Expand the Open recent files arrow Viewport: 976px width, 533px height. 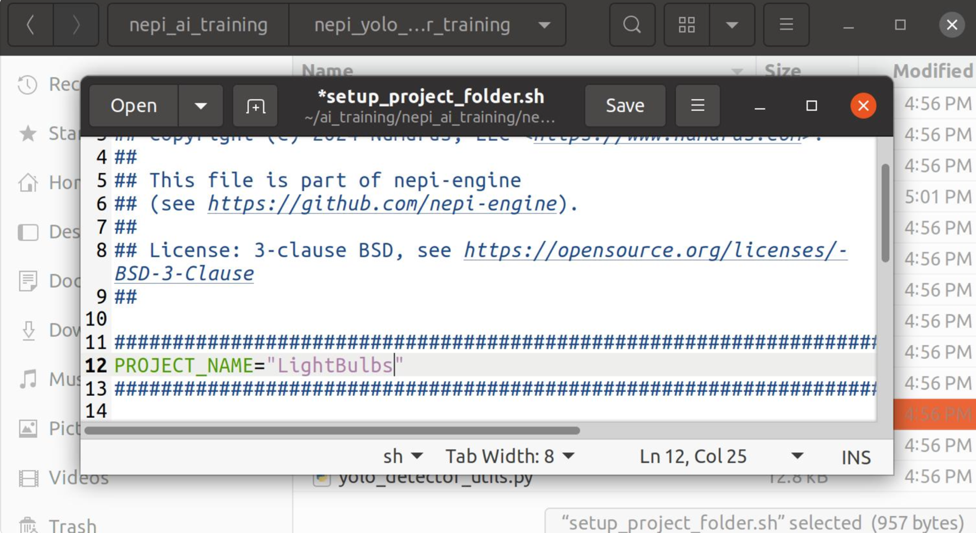click(201, 106)
